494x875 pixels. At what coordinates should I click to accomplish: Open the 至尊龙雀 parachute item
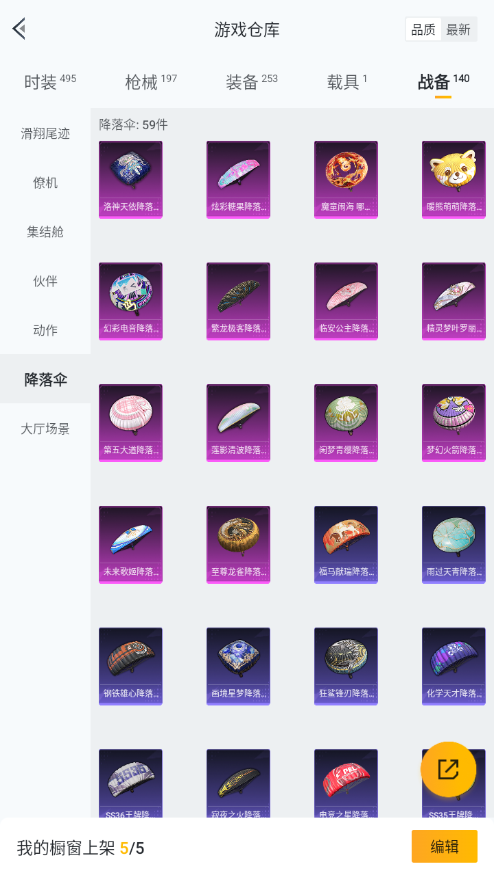pyautogui.click(x=238, y=545)
